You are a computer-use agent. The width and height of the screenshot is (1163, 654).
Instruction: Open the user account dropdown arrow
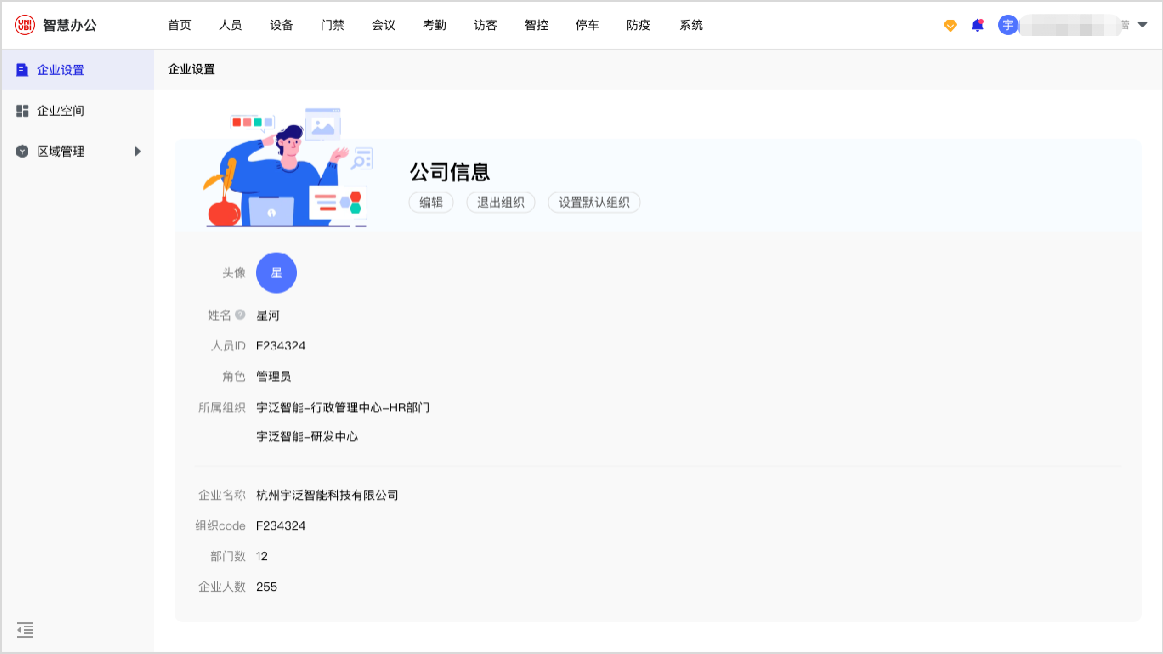coord(1142,25)
